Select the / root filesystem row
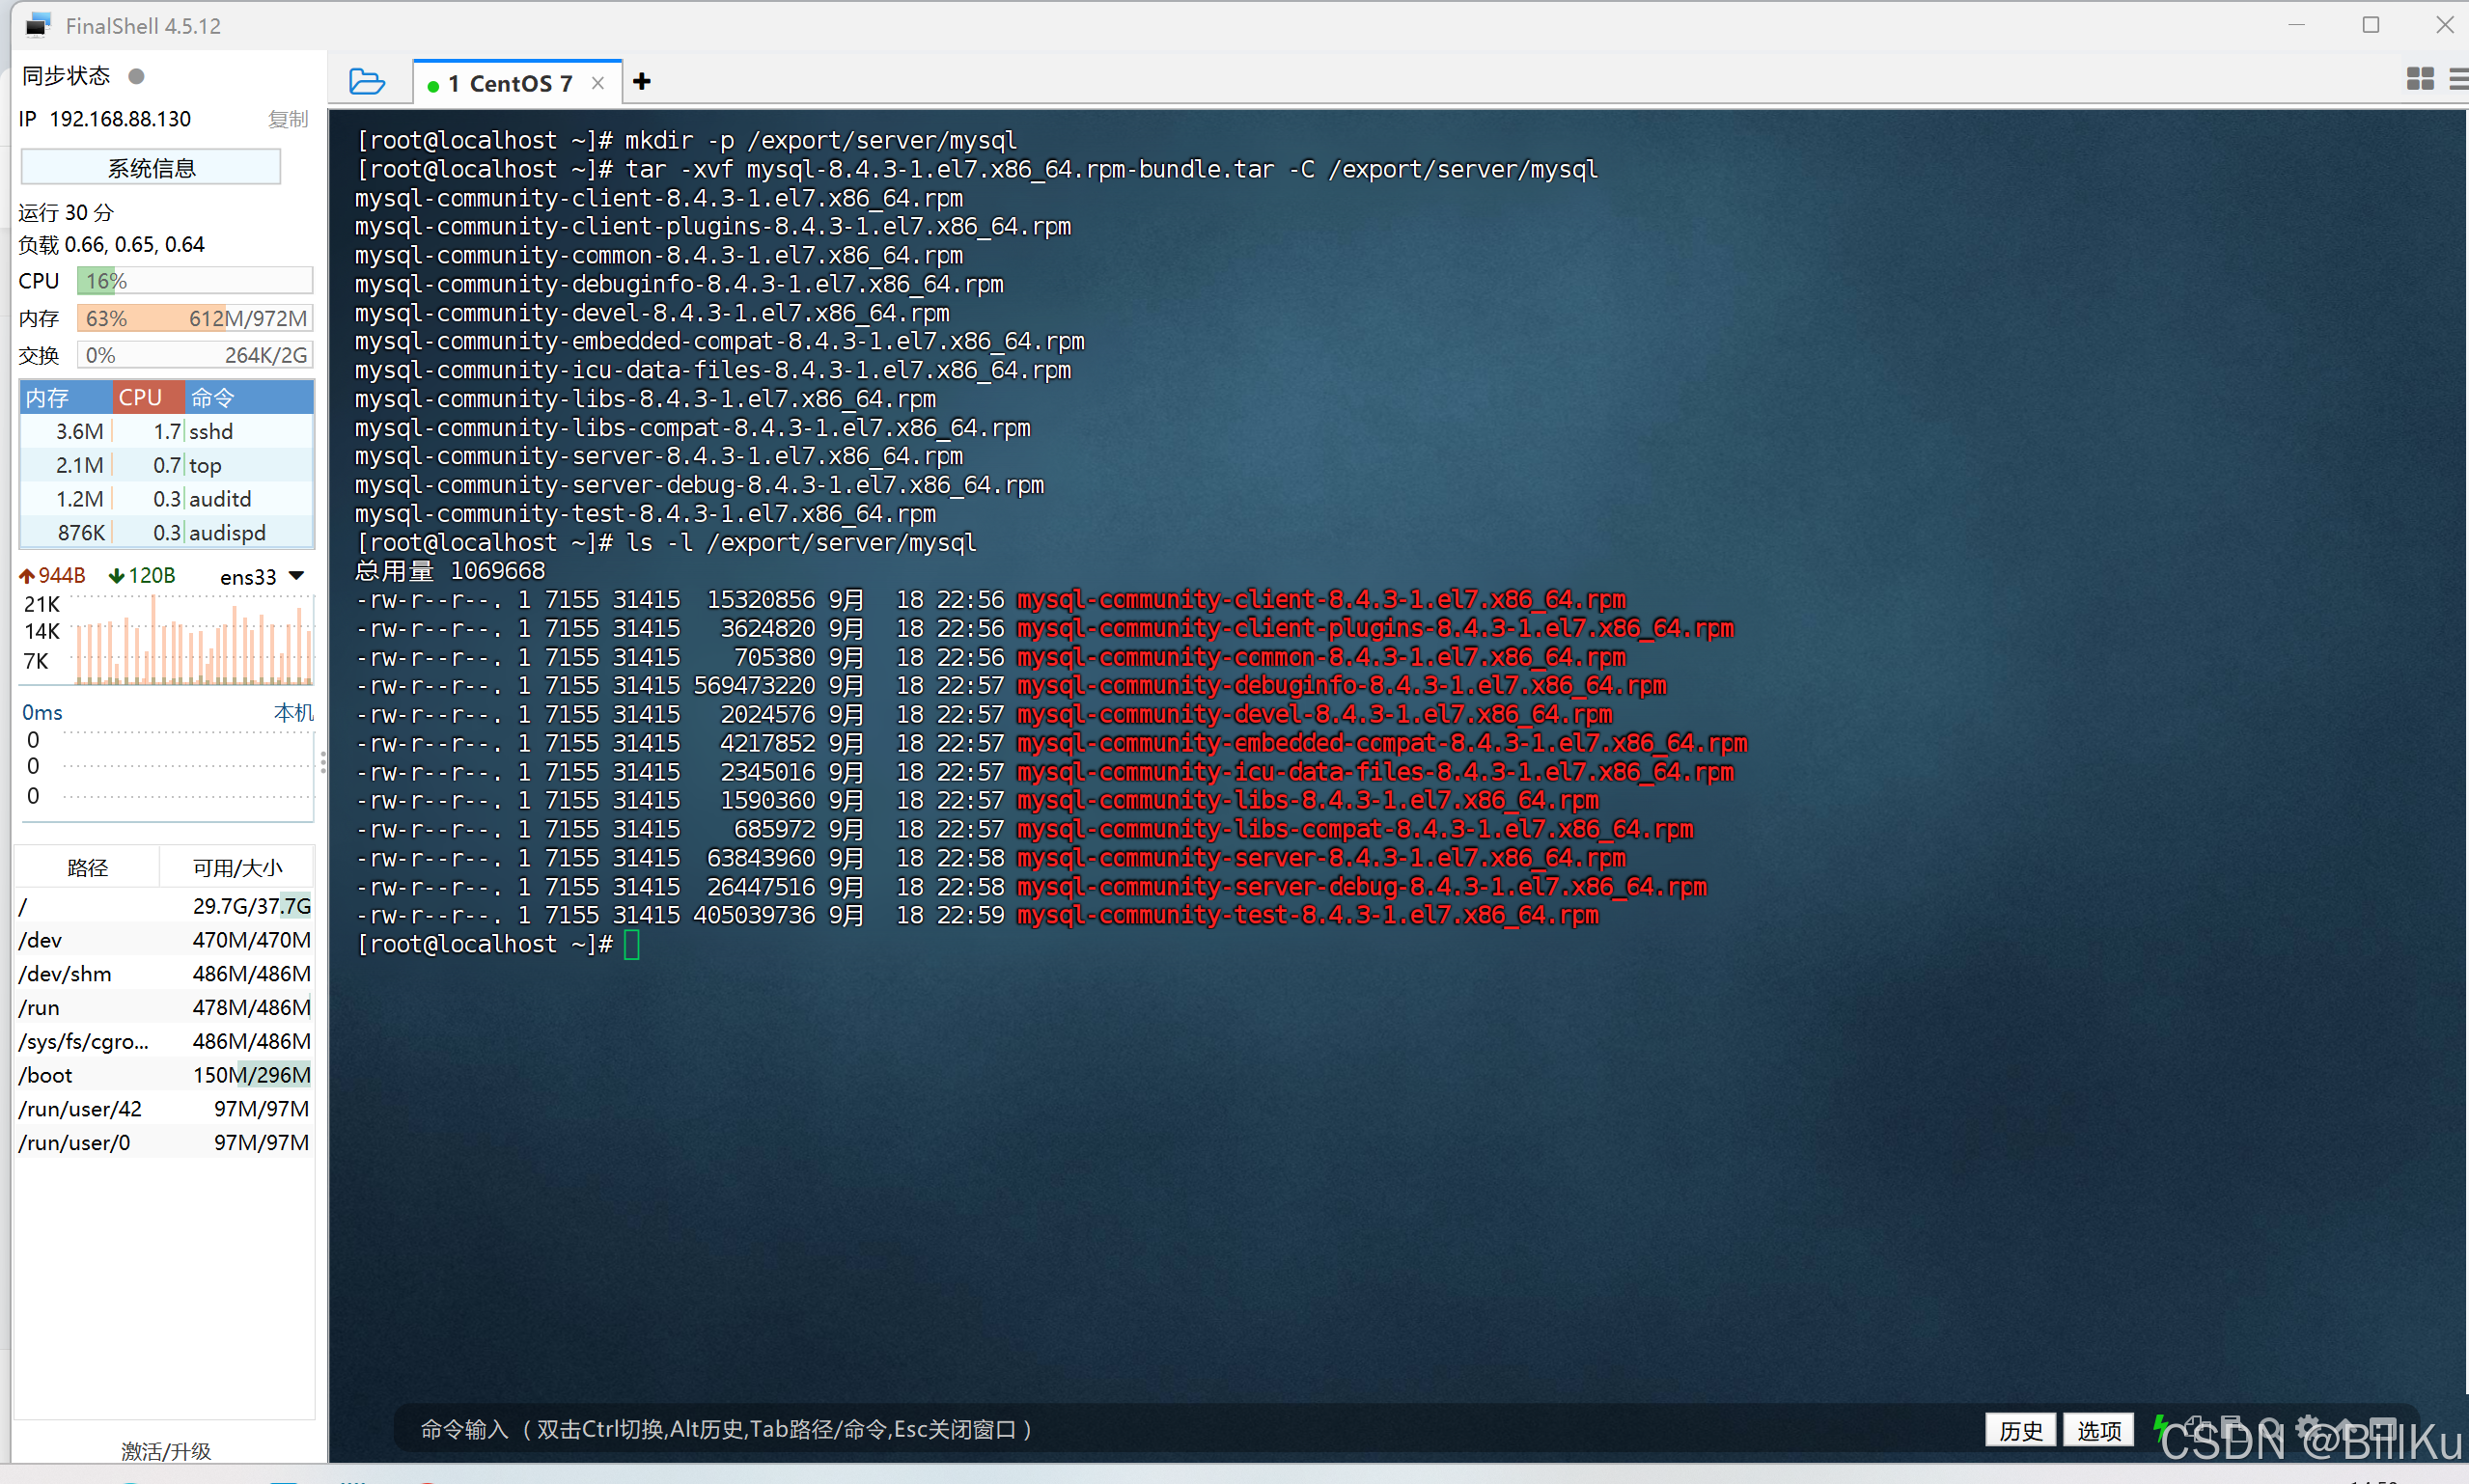 pyautogui.click(x=165, y=906)
